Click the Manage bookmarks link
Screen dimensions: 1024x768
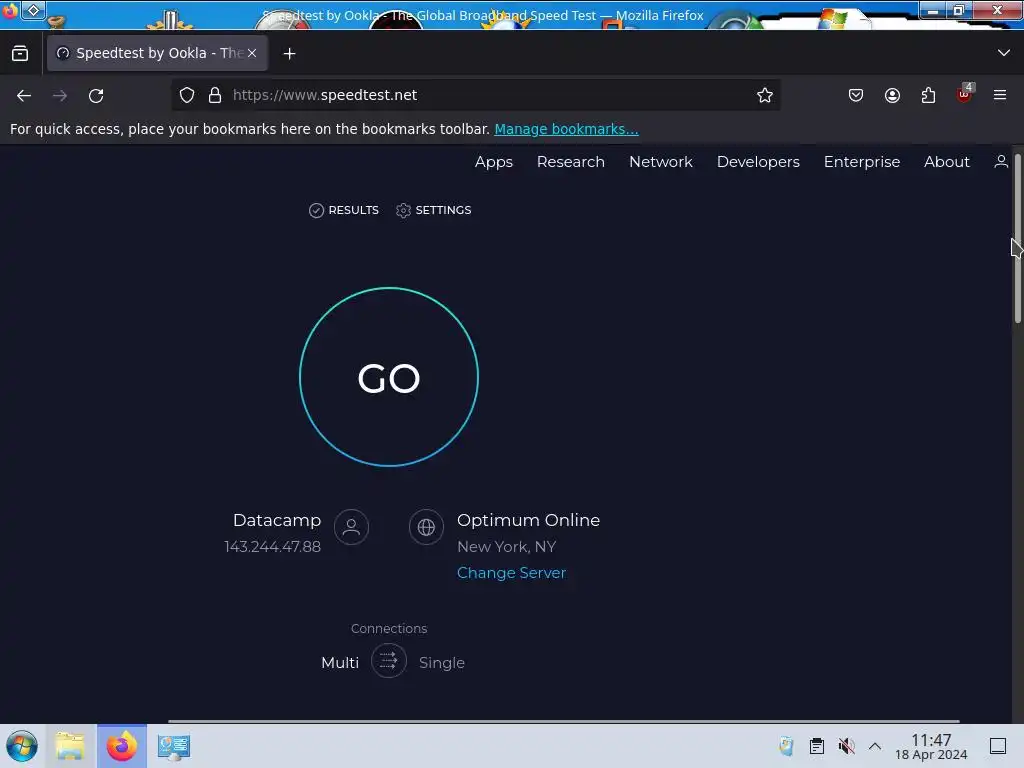[566, 129]
